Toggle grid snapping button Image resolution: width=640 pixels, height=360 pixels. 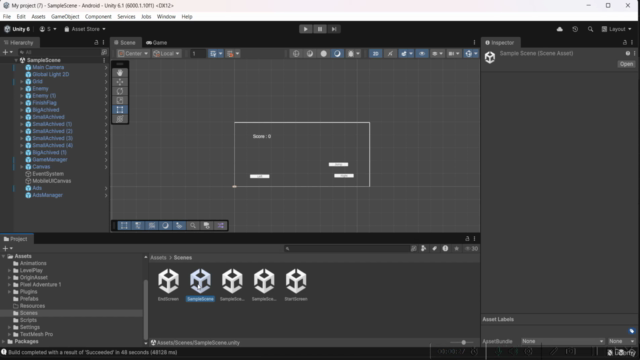point(213,53)
